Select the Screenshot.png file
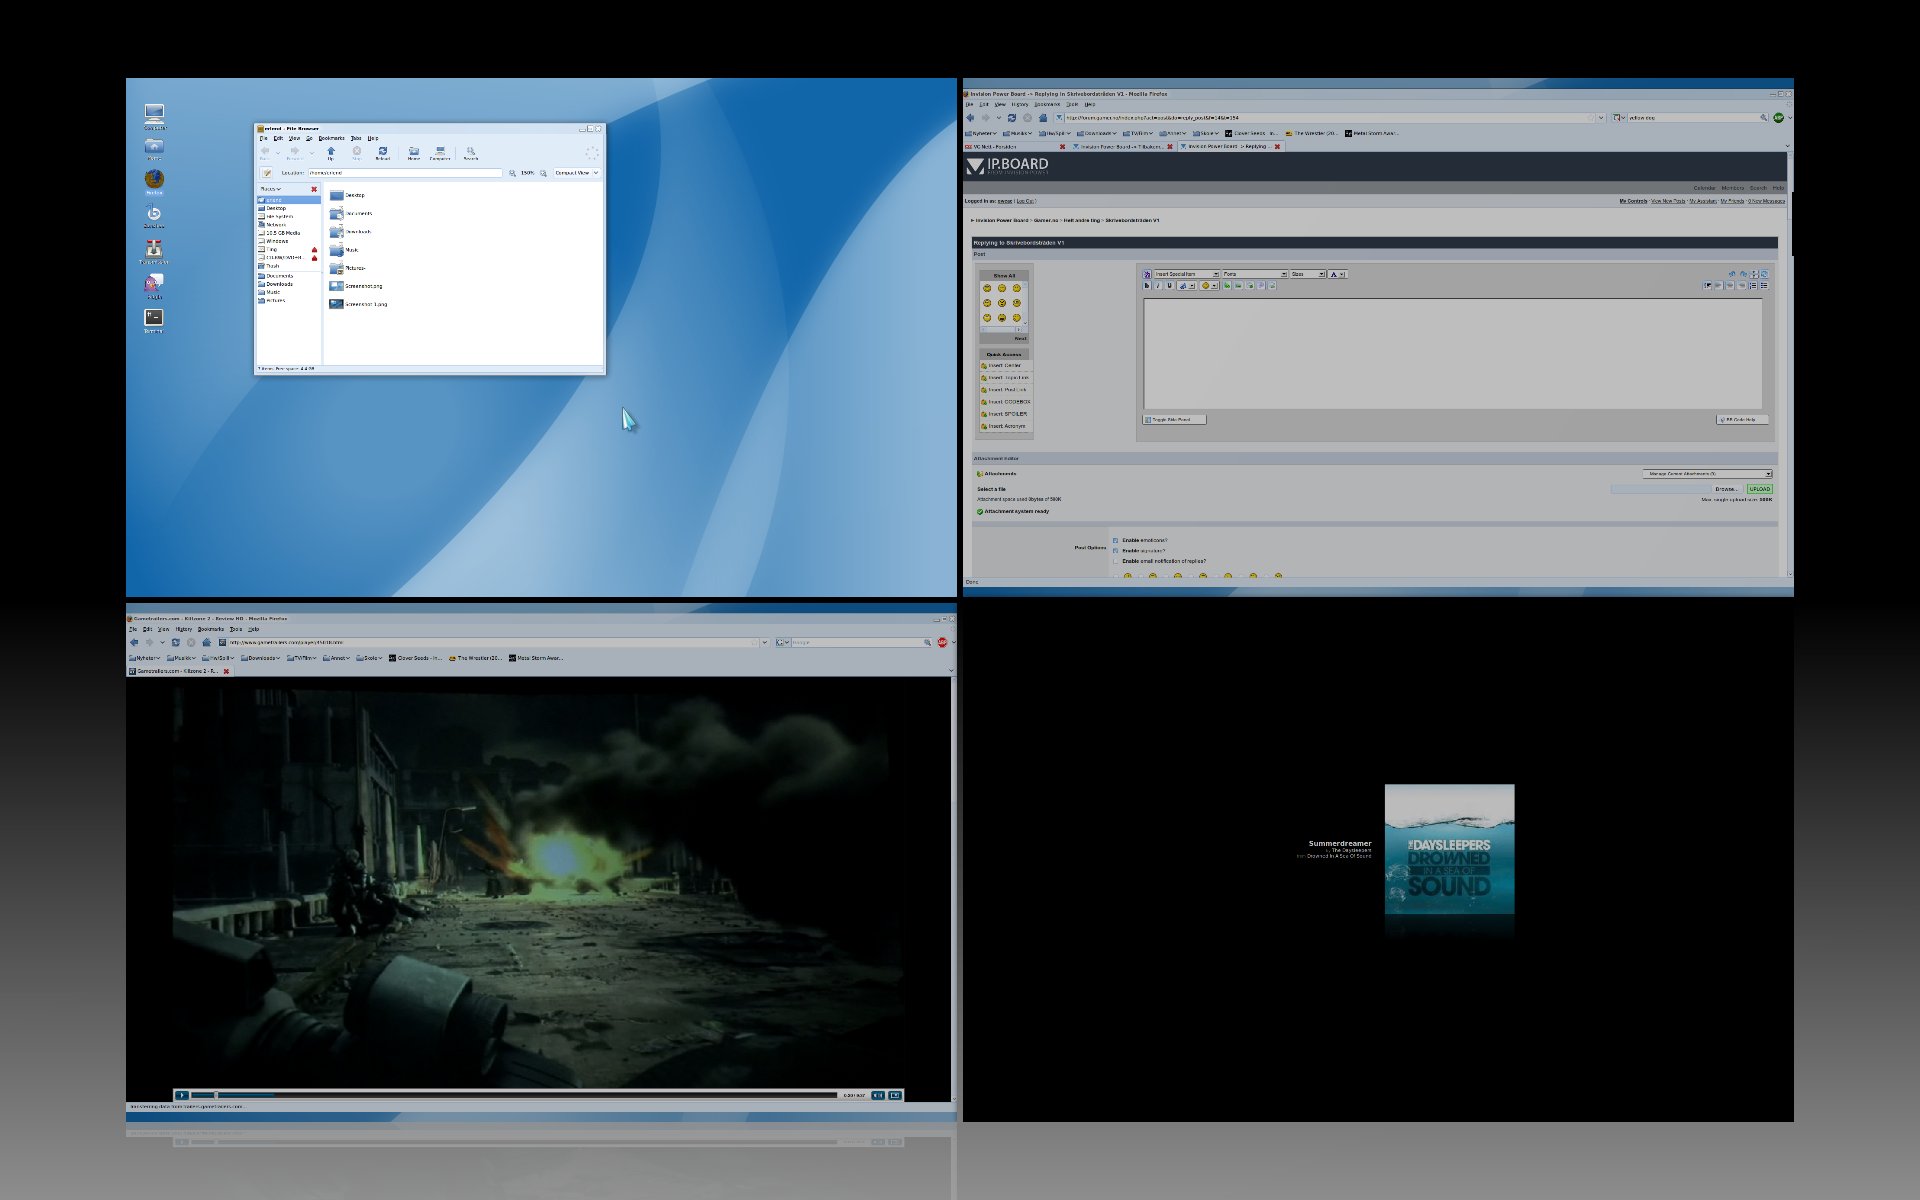Image resolution: width=1920 pixels, height=1200 pixels. 356,286
